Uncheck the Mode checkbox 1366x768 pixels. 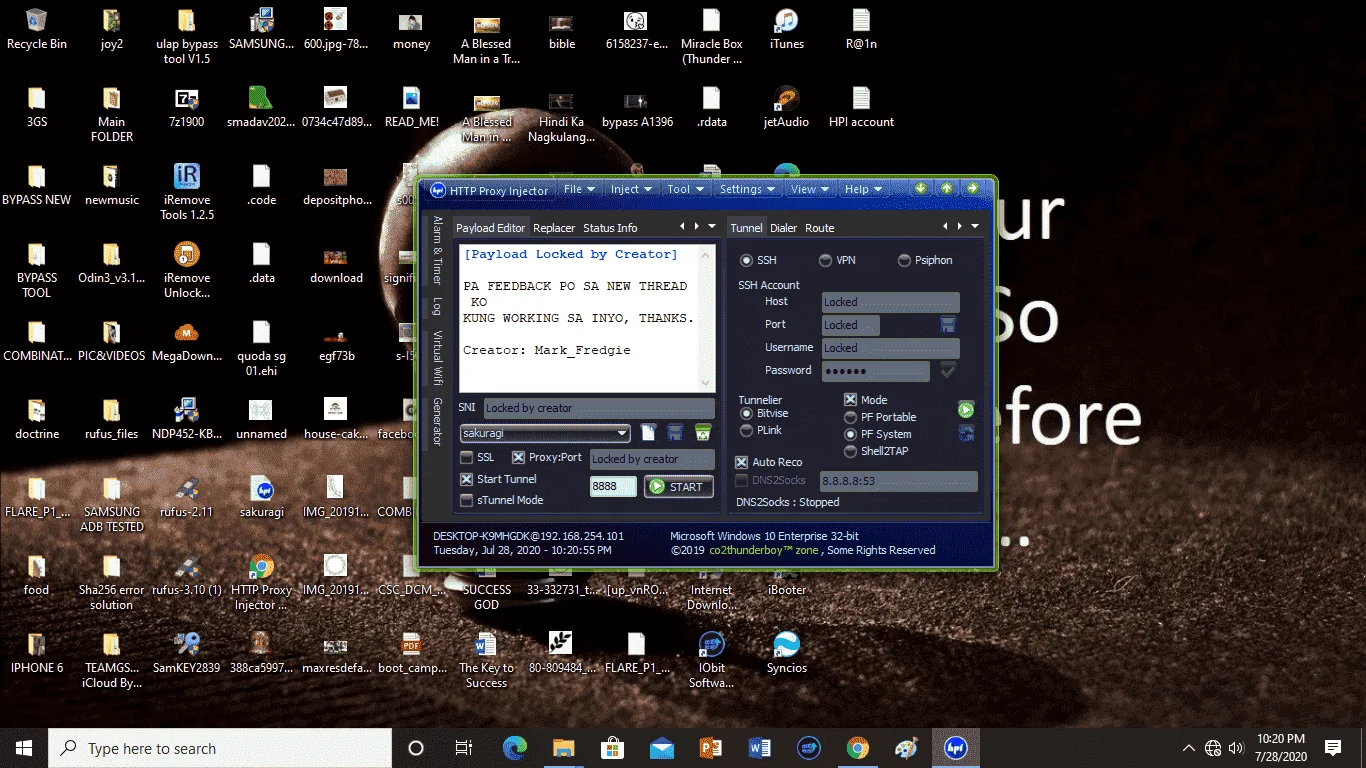(x=850, y=399)
